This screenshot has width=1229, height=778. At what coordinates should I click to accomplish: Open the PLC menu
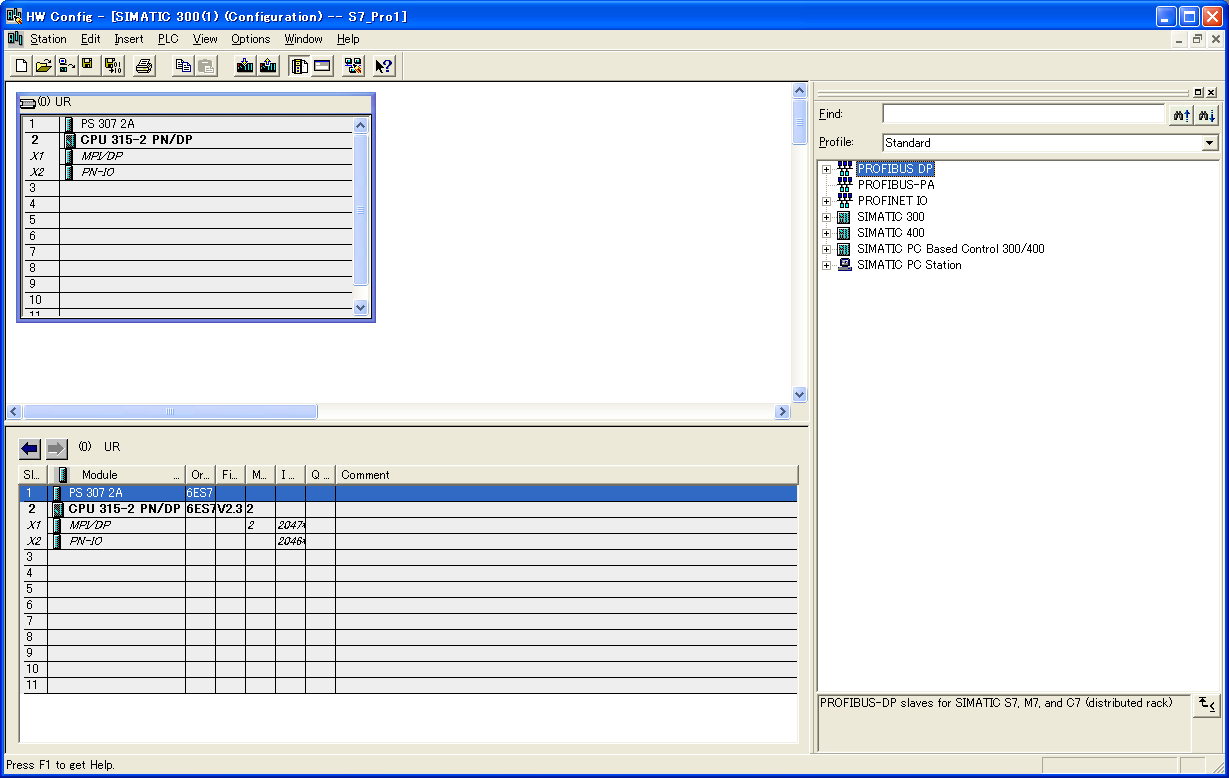point(167,39)
